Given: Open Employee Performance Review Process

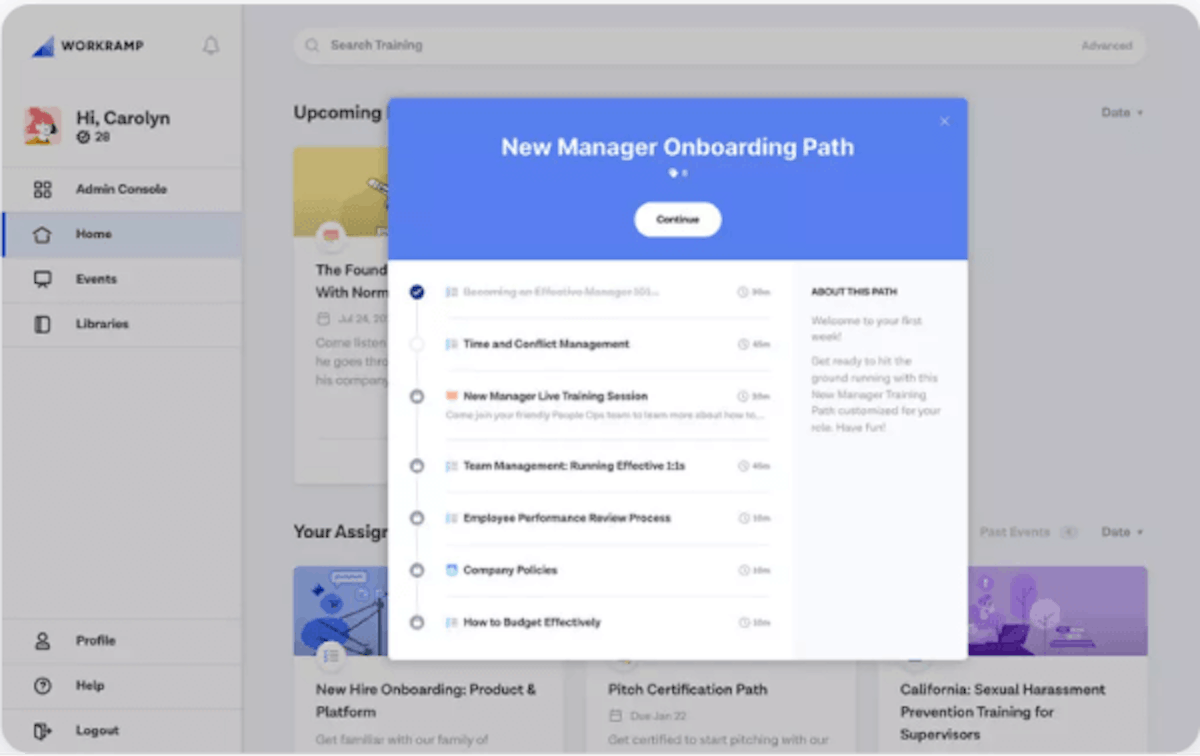Looking at the screenshot, I should (567, 518).
